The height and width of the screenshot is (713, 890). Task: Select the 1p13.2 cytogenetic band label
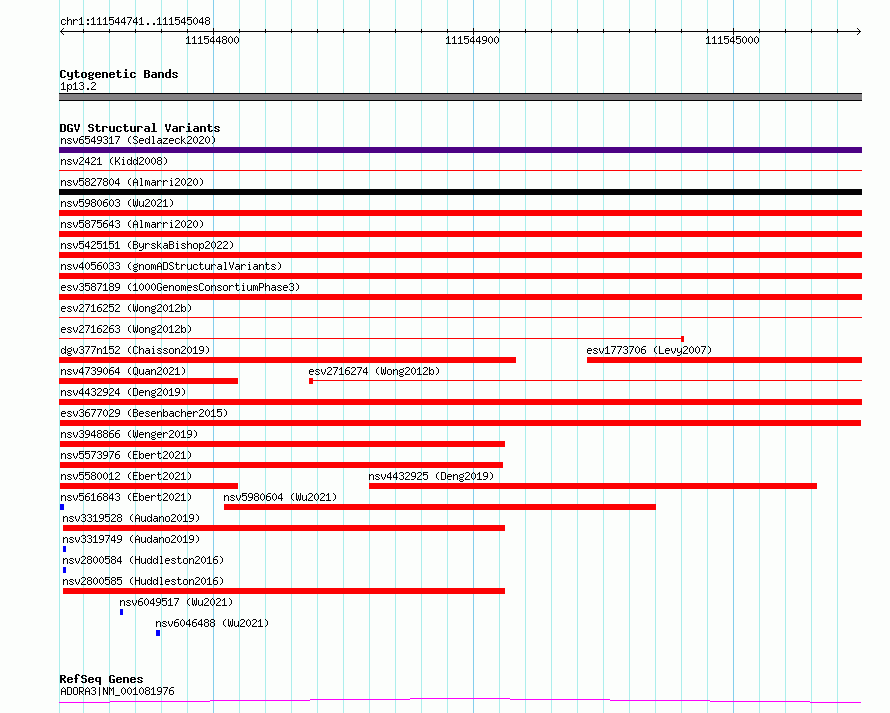(78, 86)
